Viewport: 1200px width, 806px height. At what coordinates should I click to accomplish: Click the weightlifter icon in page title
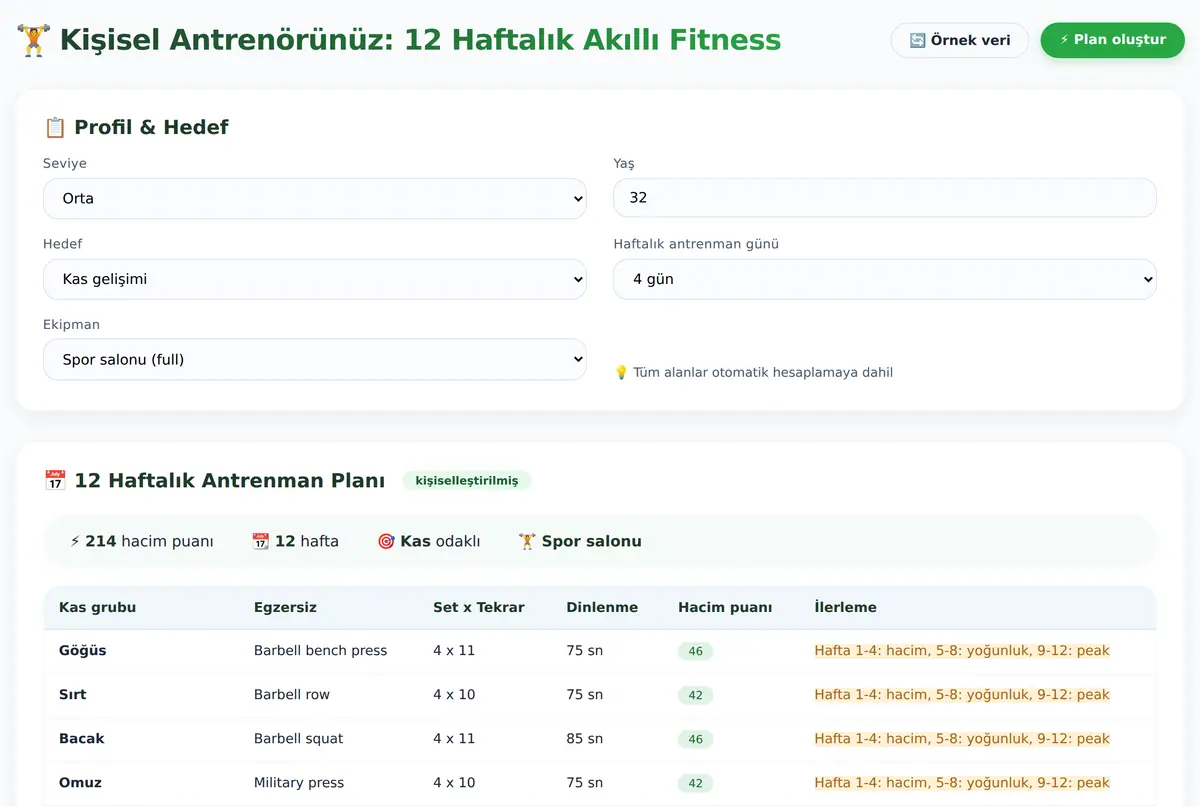(x=34, y=40)
